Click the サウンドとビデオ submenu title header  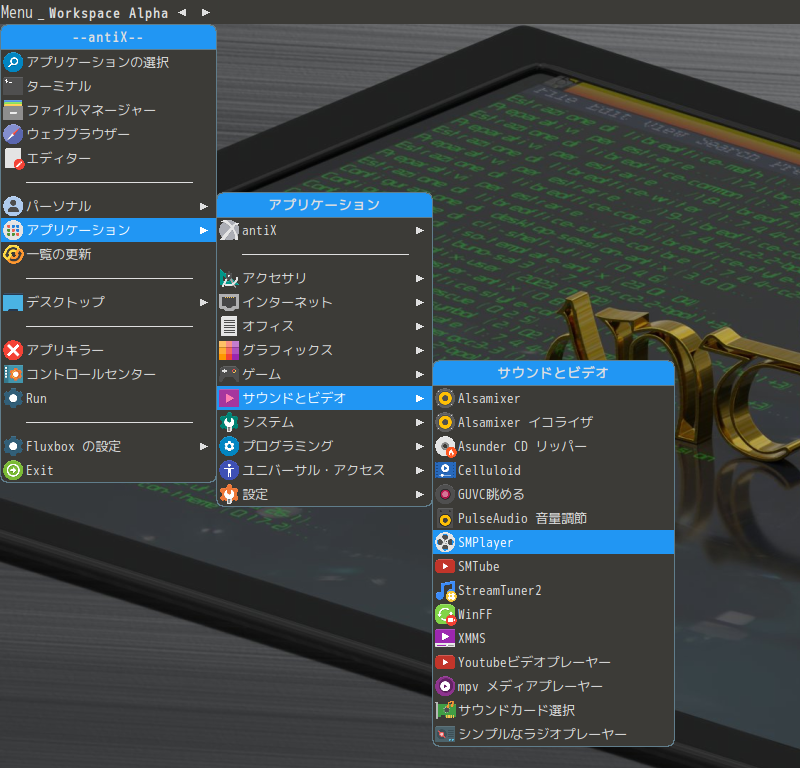554,373
